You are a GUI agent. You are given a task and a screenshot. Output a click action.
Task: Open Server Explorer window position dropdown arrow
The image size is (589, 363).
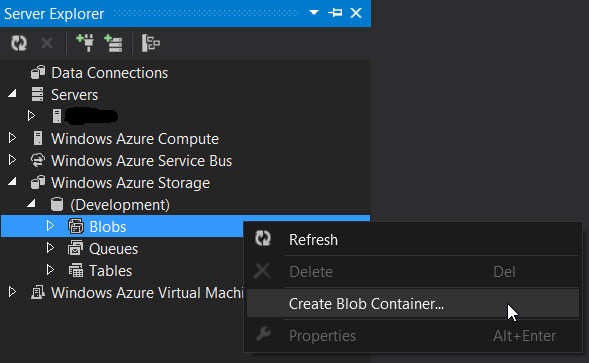point(314,13)
